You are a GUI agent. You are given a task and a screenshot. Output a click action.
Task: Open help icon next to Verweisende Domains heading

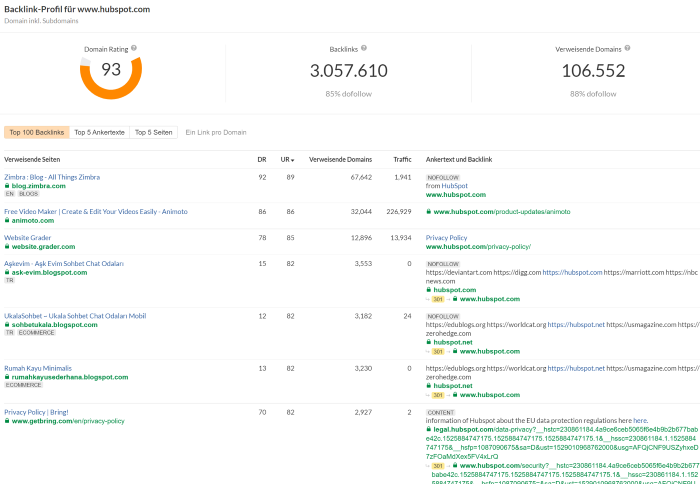pos(627,48)
